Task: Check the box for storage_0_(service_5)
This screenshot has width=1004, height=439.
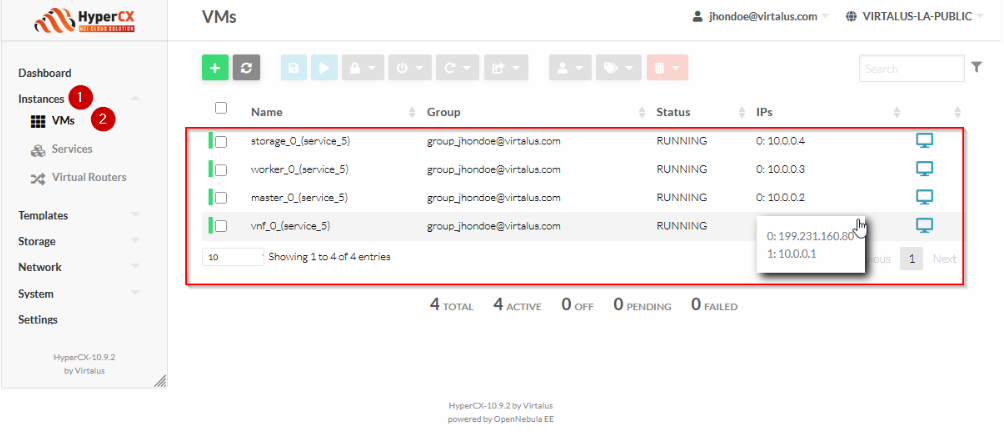Action: (x=221, y=142)
